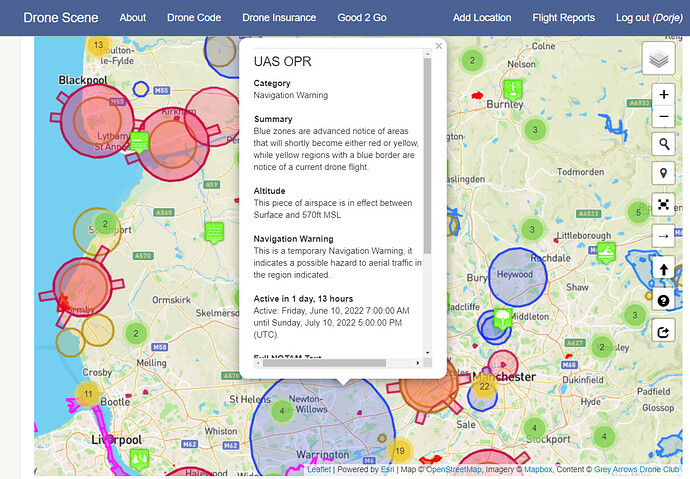Click the popup horizontal scrollbar thumb
Screen dimensions: 690x479
324,363
